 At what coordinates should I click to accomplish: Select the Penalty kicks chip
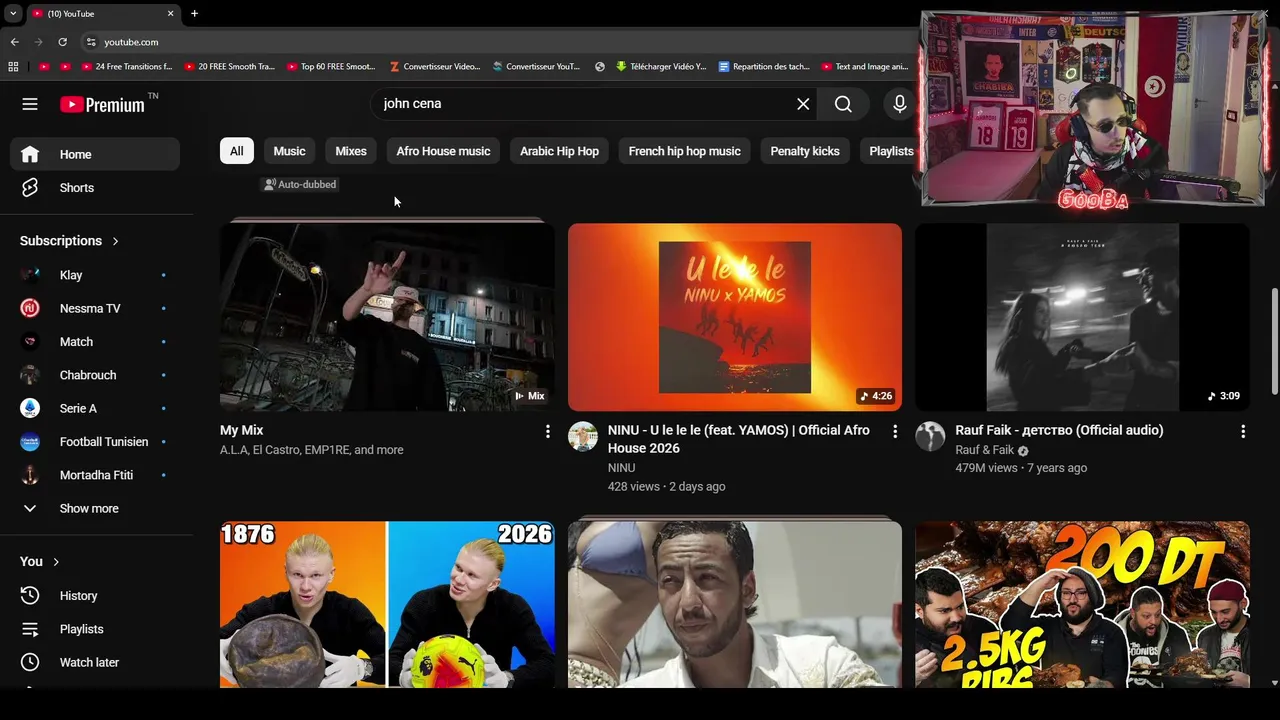pos(805,151)
